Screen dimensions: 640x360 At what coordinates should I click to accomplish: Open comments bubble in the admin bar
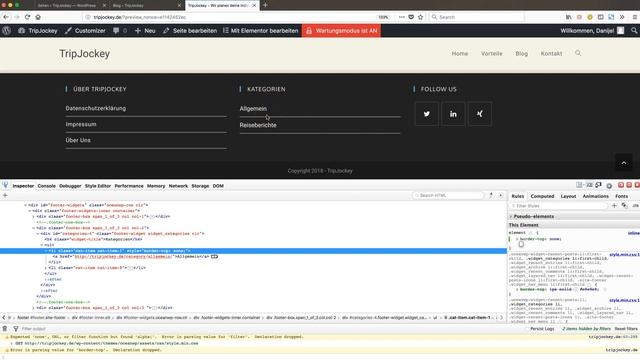point(120,31)
